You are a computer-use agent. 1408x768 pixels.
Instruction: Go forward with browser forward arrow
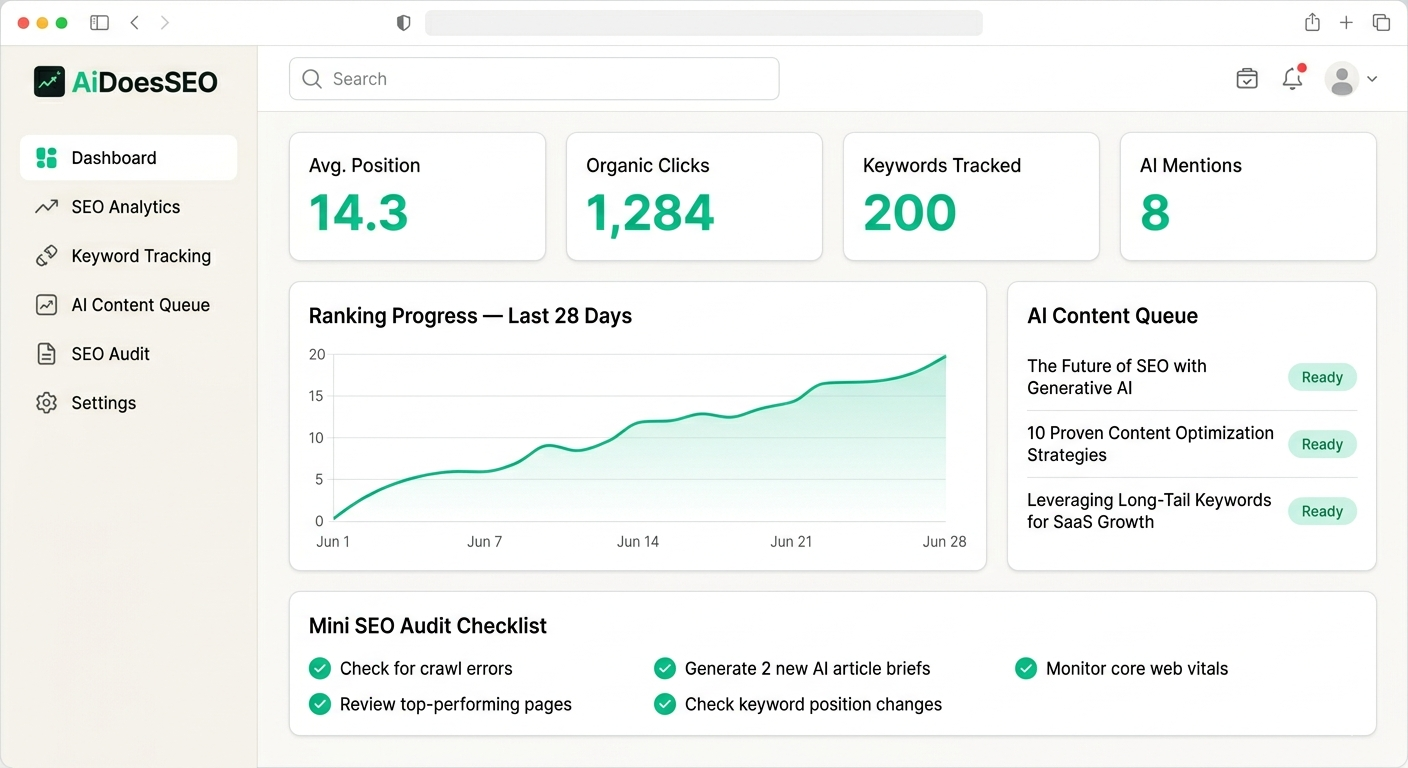coord(165,22)
